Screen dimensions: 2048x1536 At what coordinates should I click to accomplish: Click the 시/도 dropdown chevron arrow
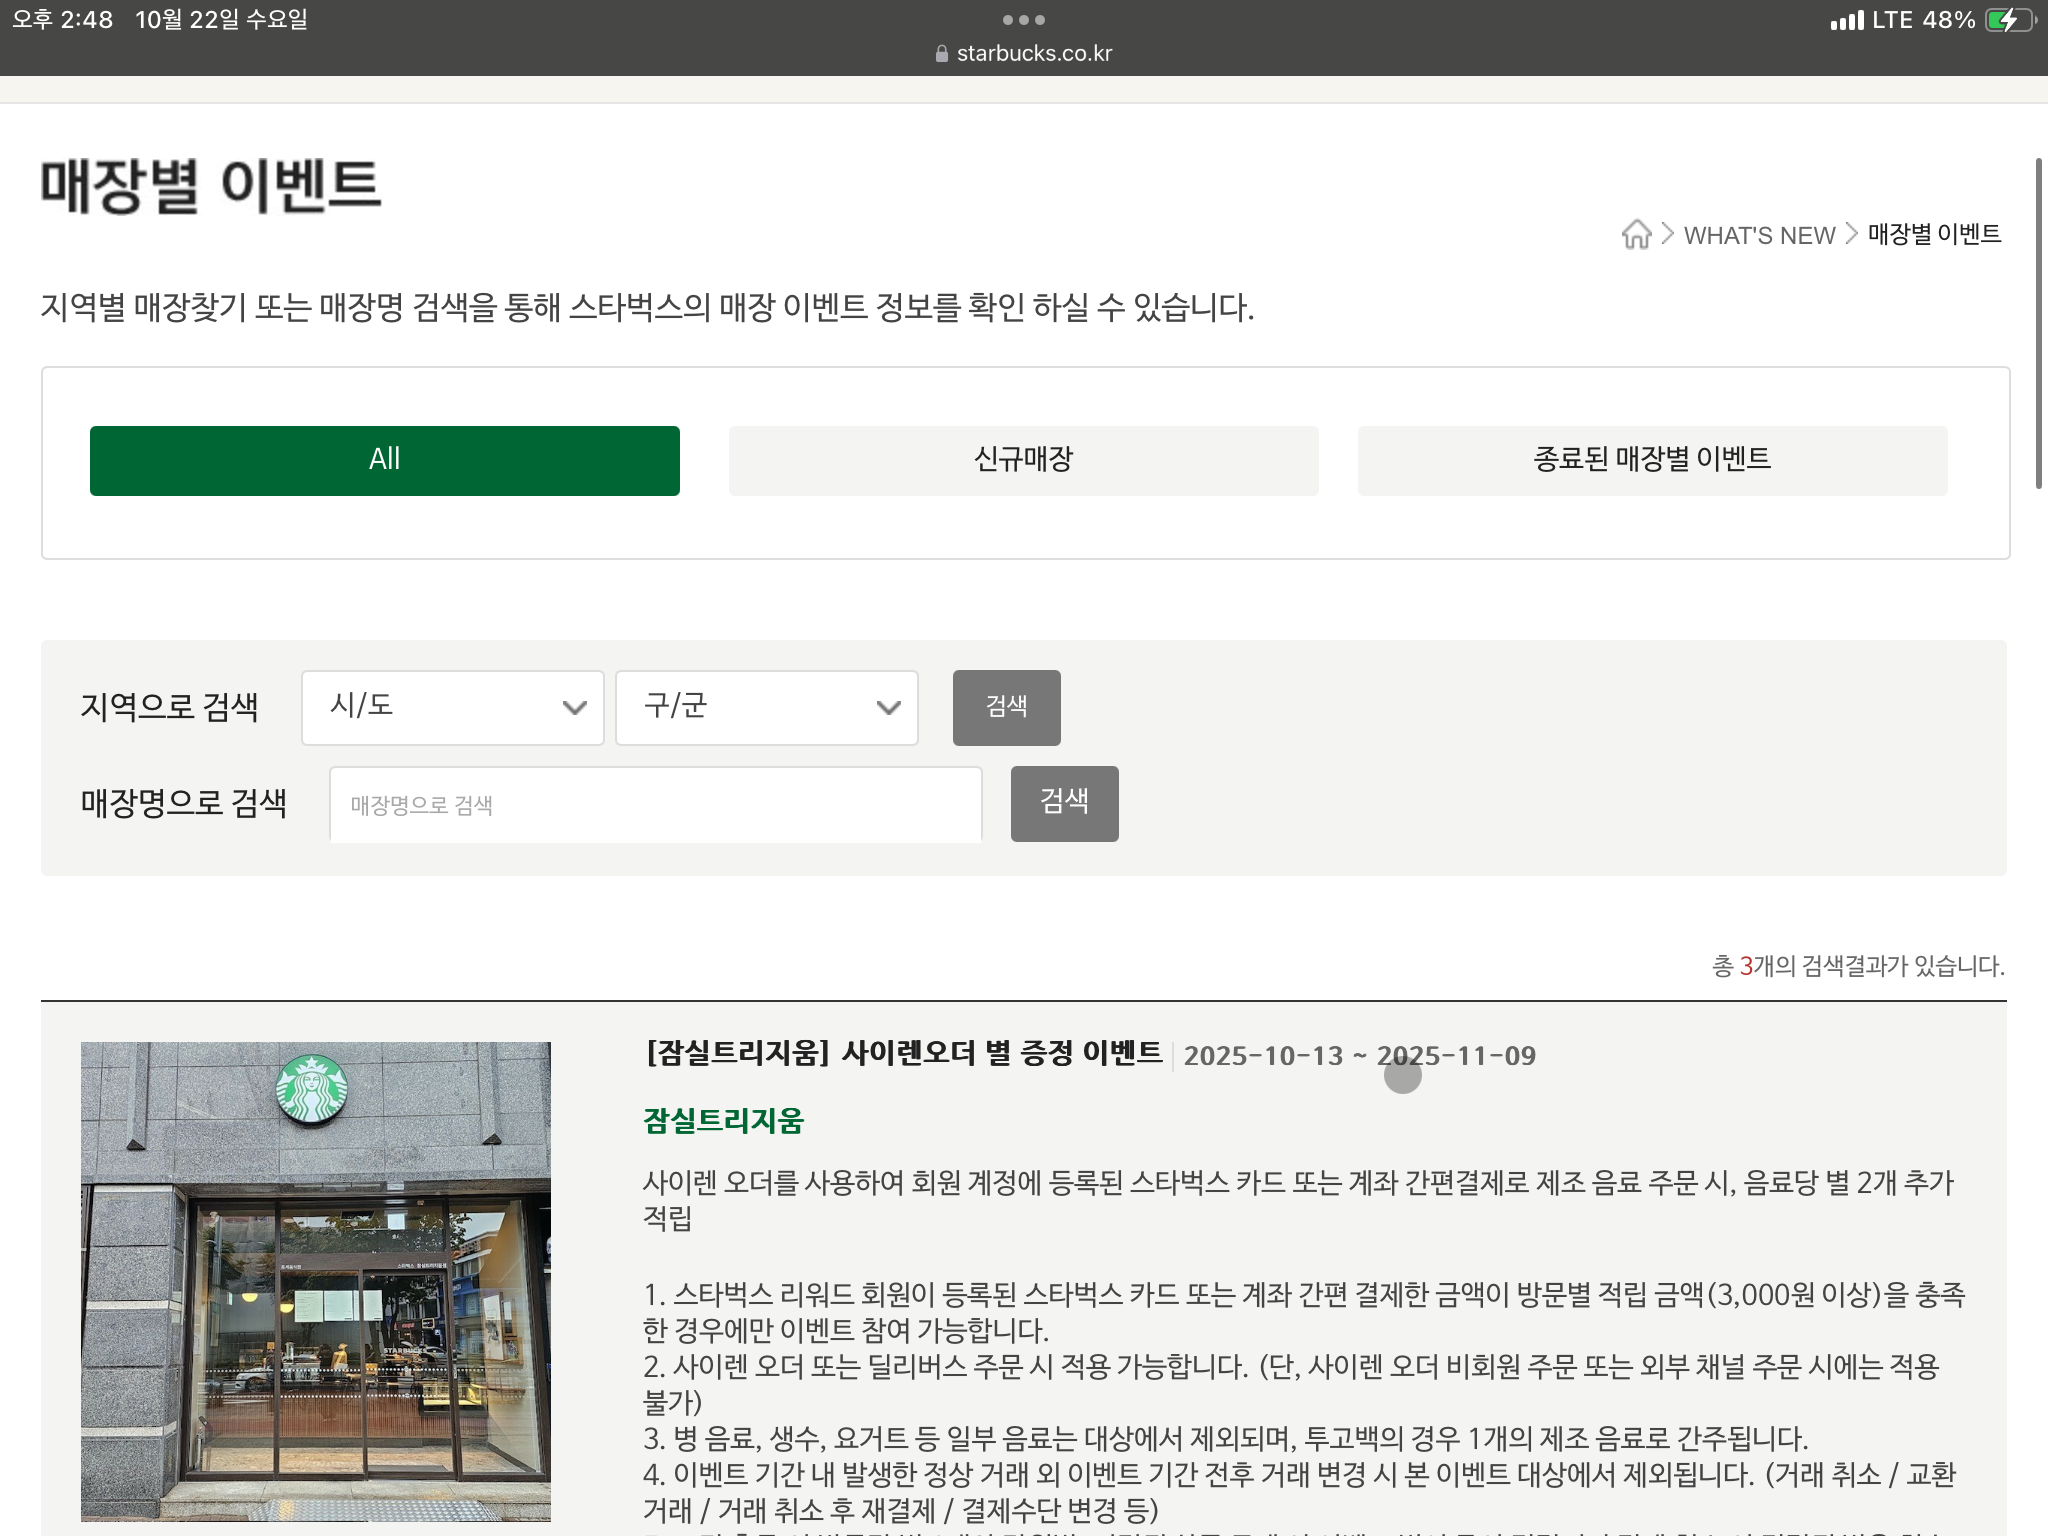tap(574, 708)
